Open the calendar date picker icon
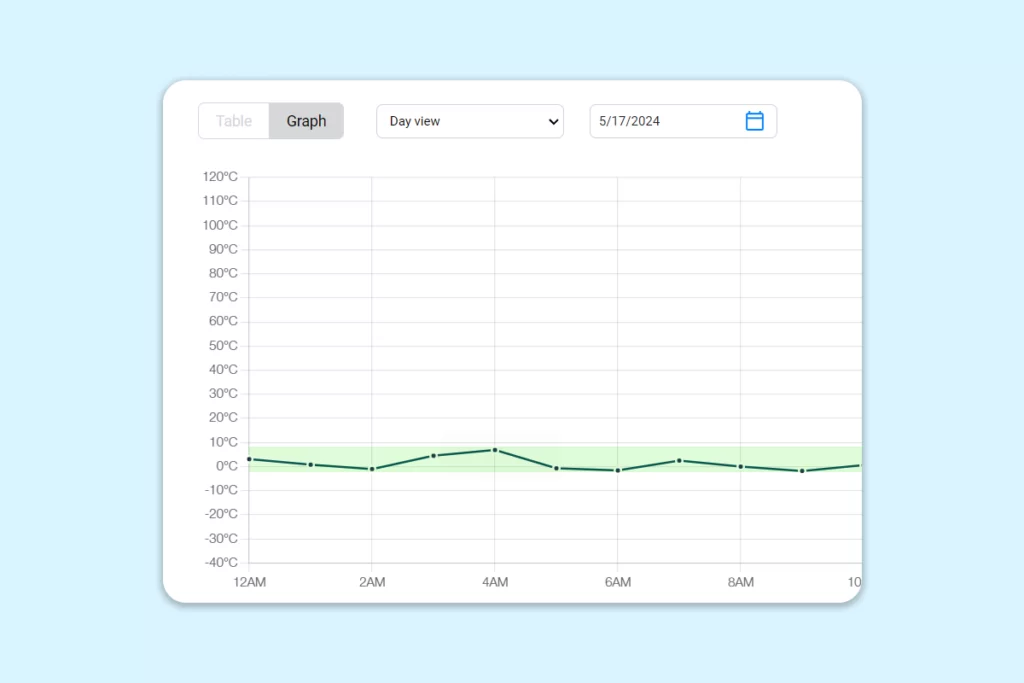Viewport: 1024px width, 683px height. click(754, 121)
